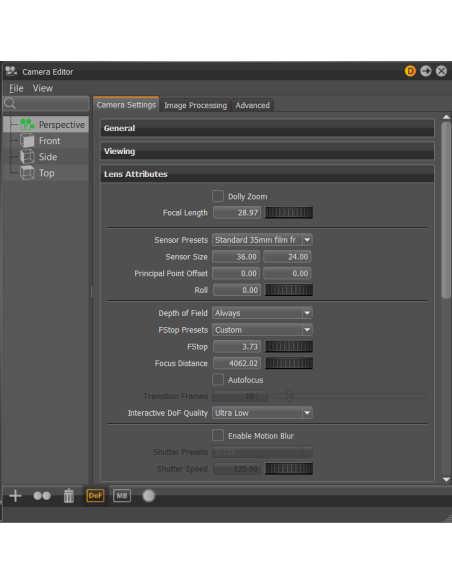
Task: Click the trash delete icon
Action: (x=69, y=496)
